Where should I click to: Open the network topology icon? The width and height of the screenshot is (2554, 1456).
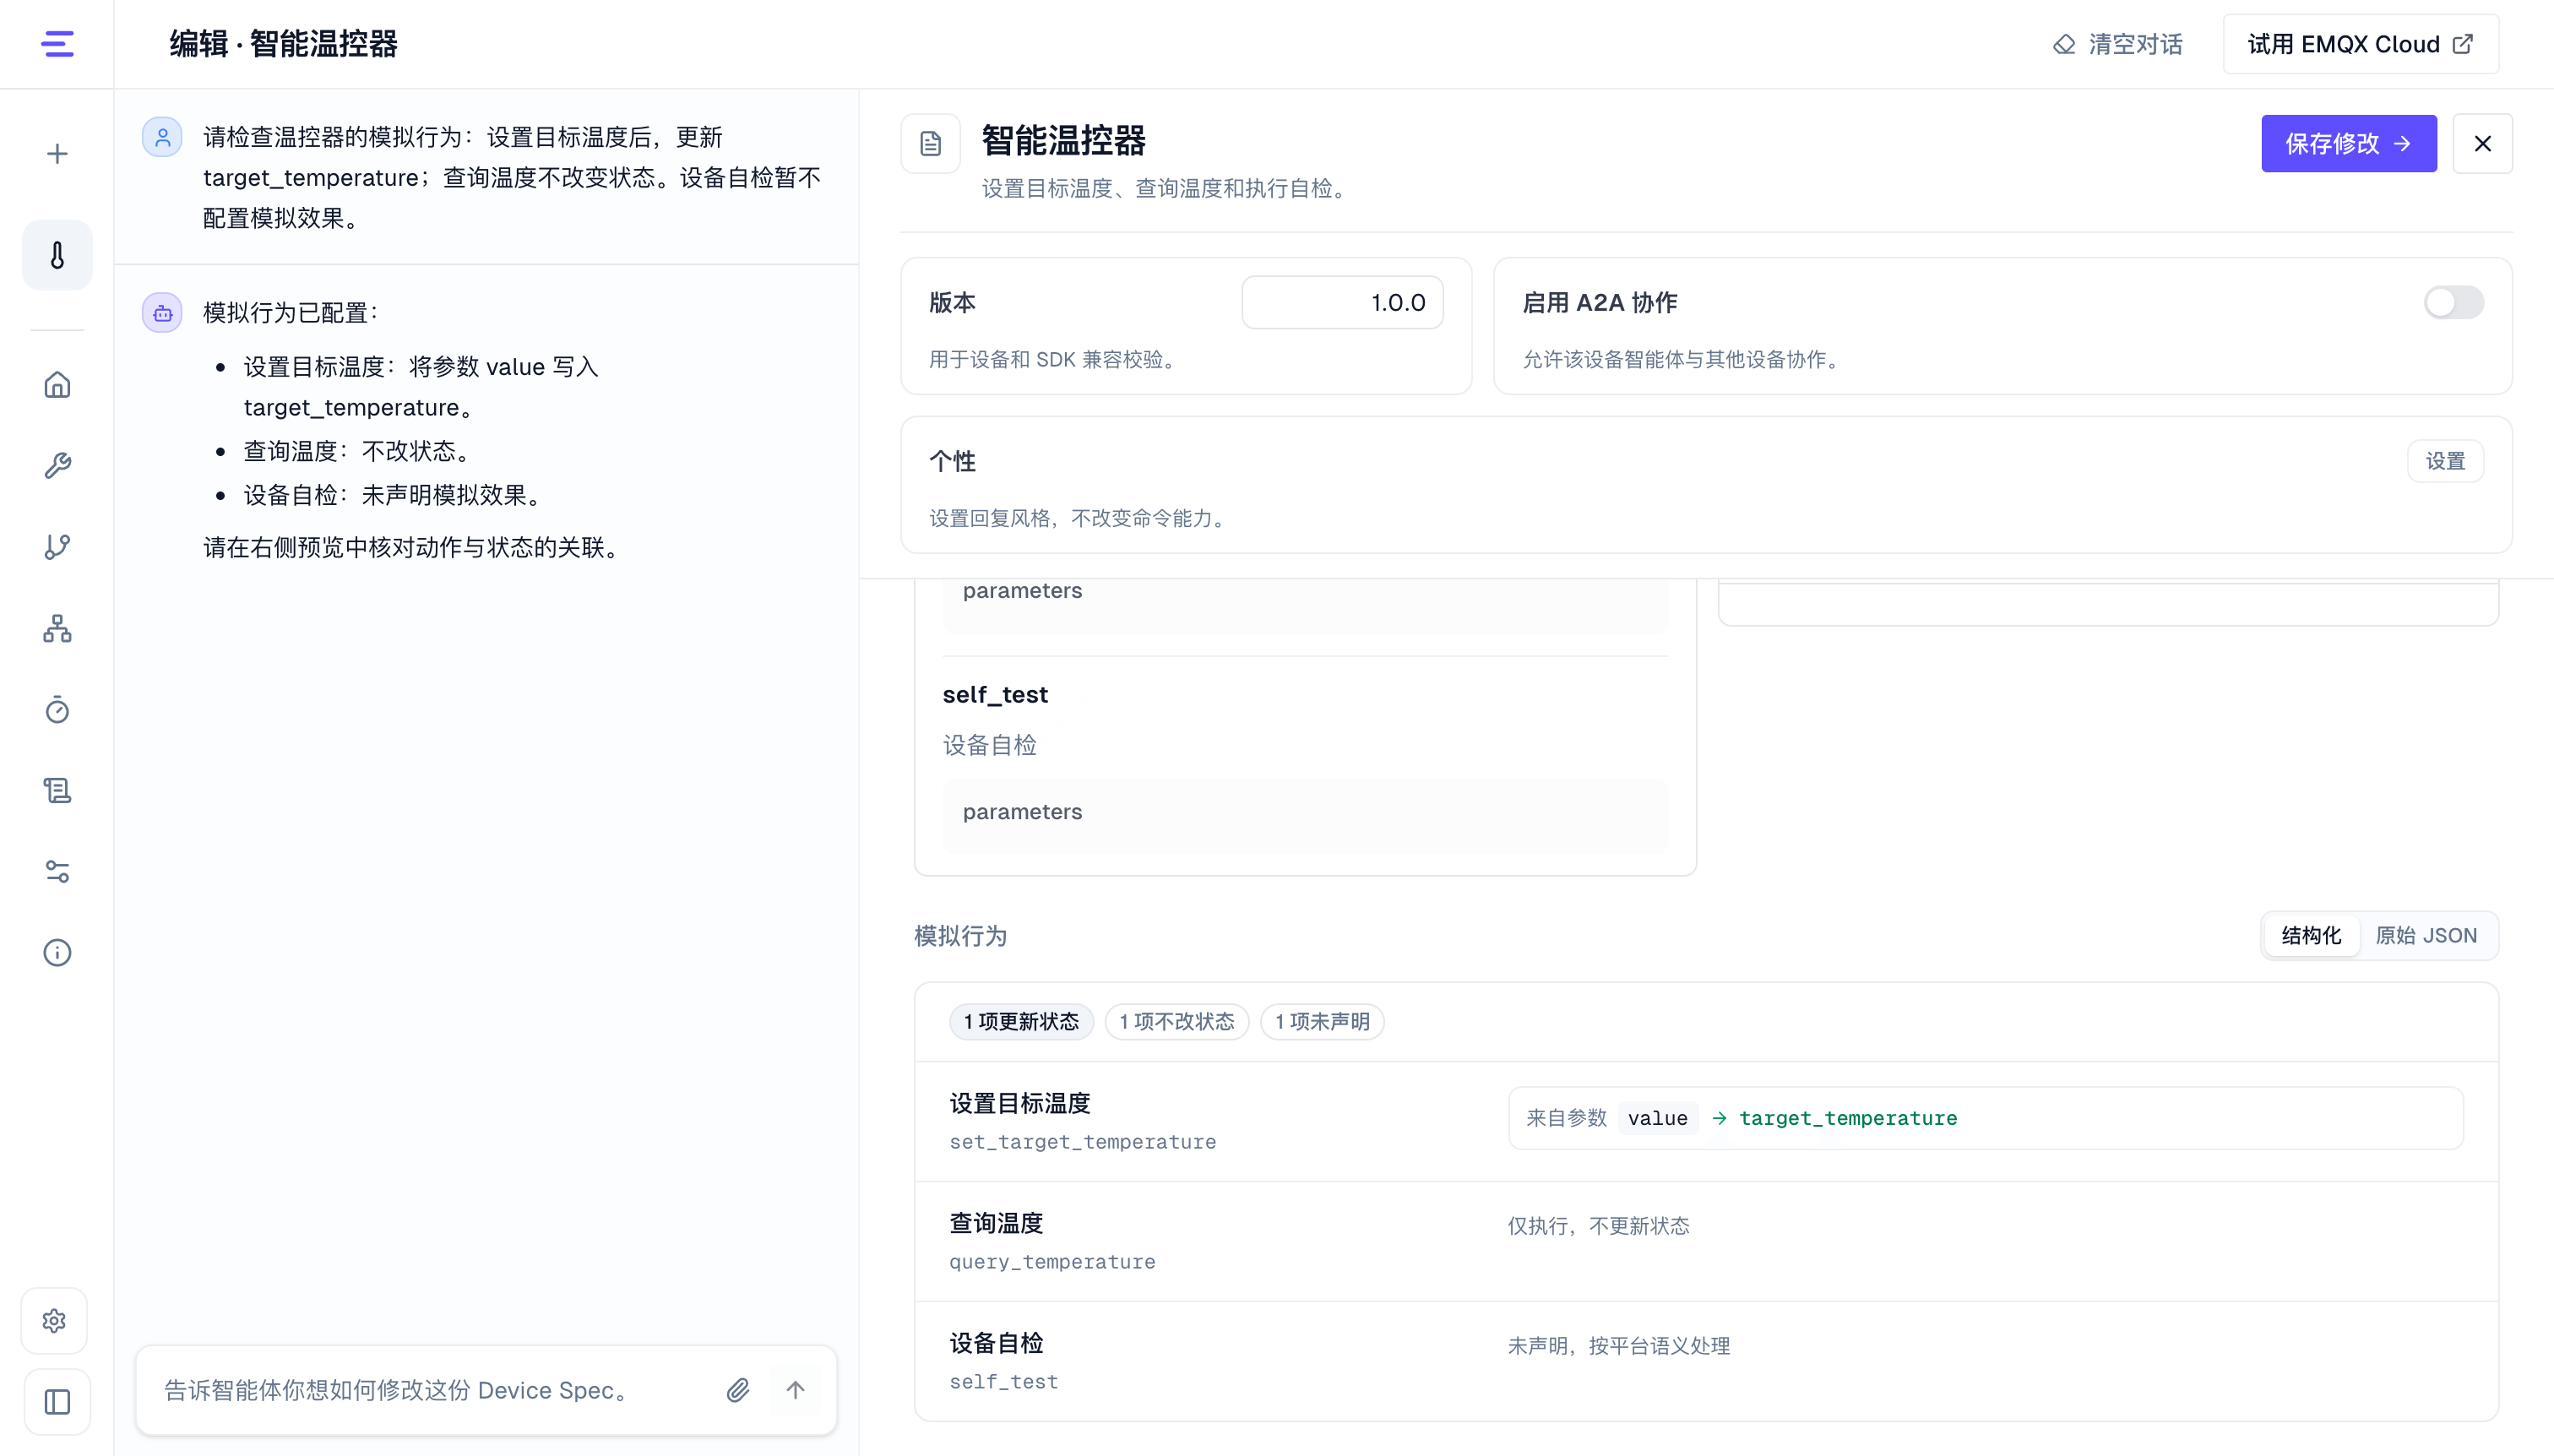click(x=57, y=628)
